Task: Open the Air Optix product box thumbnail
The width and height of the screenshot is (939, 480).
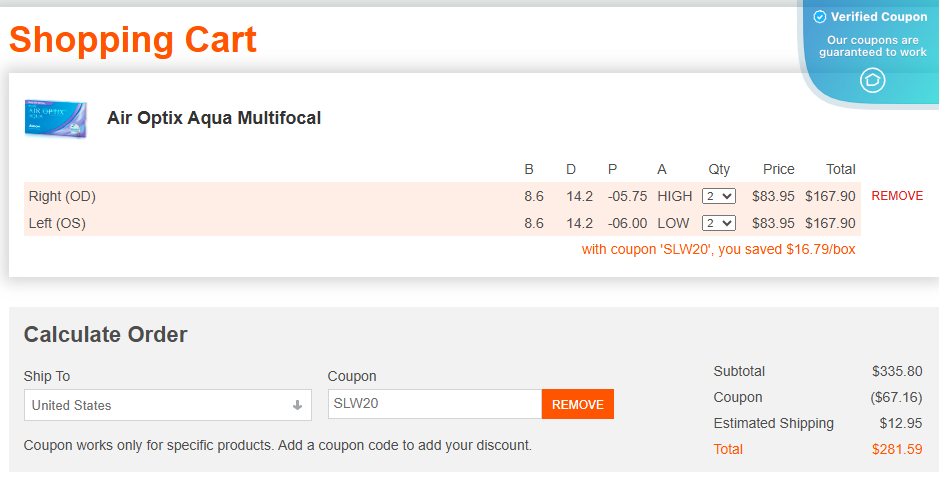Action: (x=56, y=118)
